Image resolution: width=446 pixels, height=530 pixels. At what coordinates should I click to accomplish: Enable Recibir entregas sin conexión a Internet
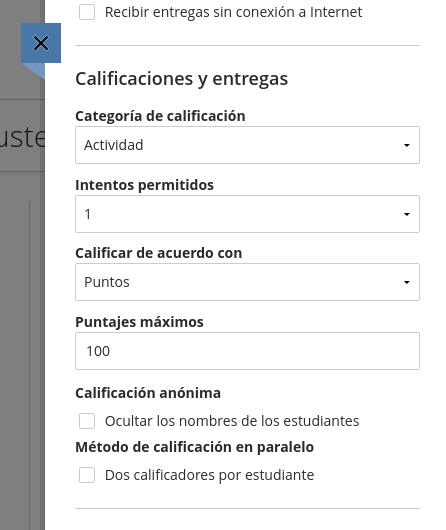87,13
